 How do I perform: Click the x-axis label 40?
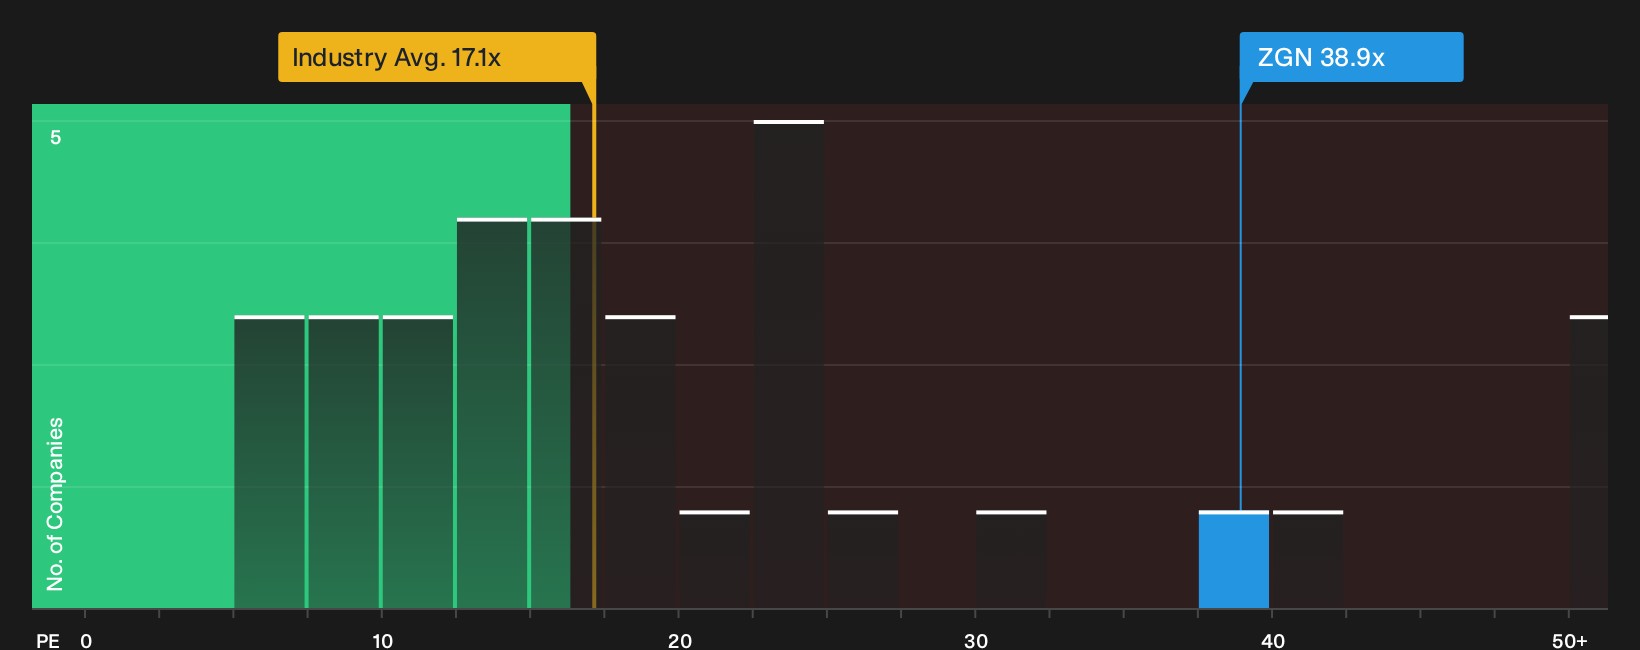click(1272, 640)
